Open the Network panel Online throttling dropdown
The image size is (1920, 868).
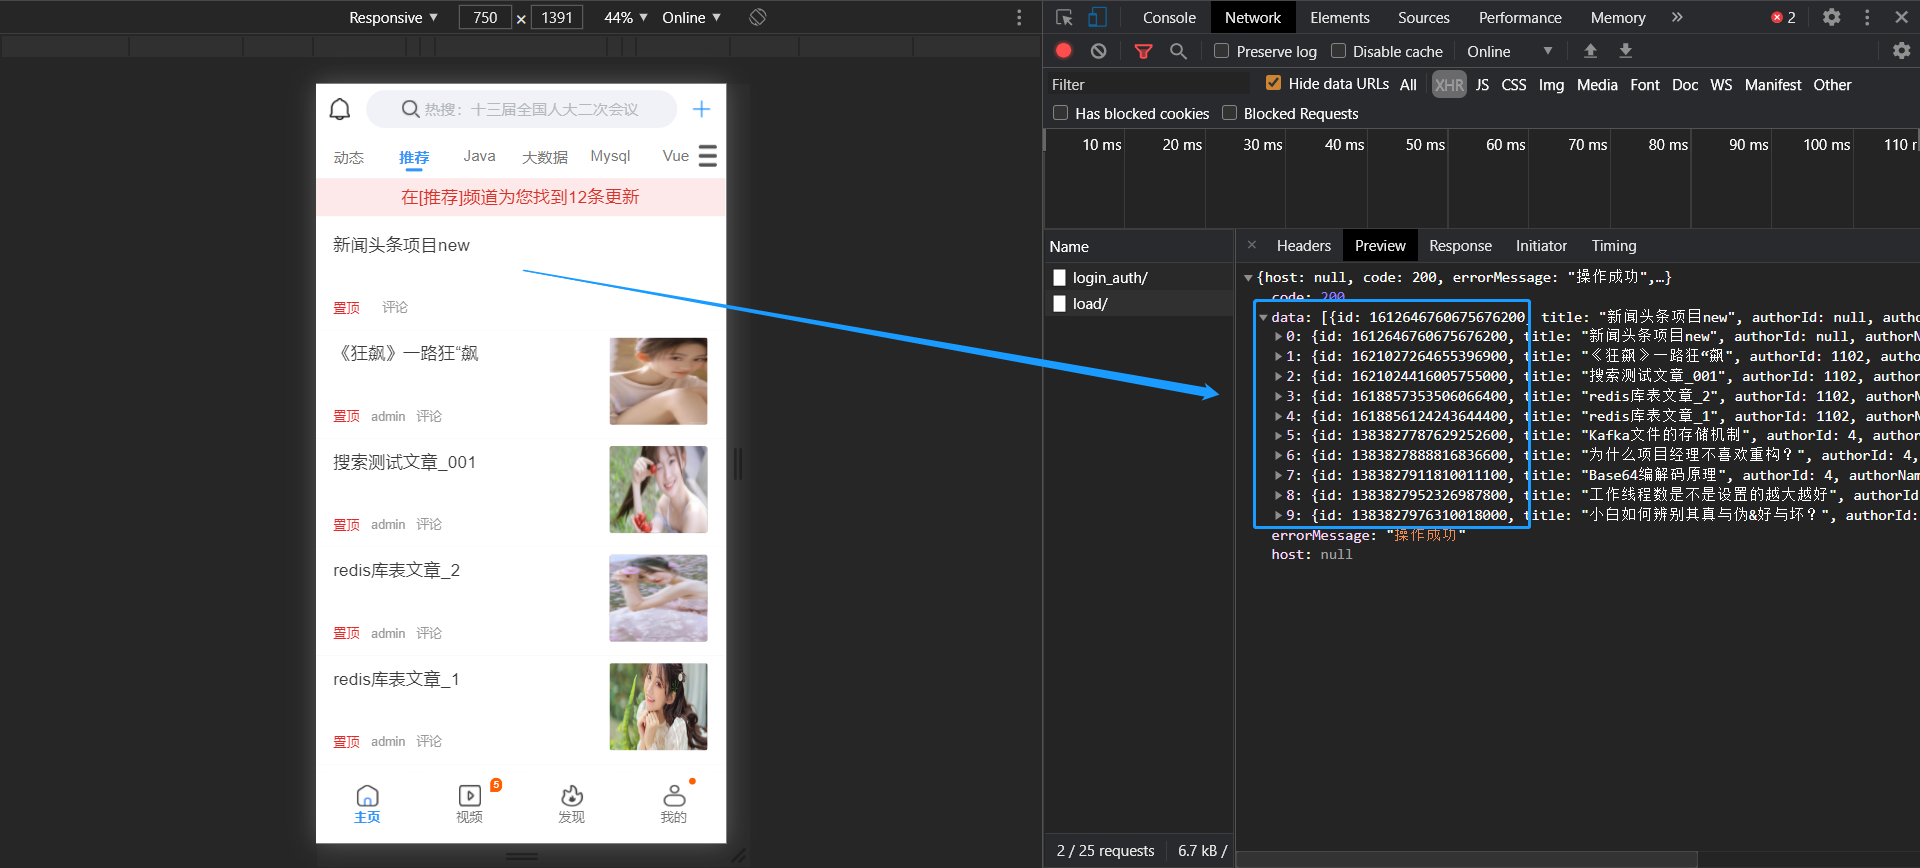pos(1509,51)
